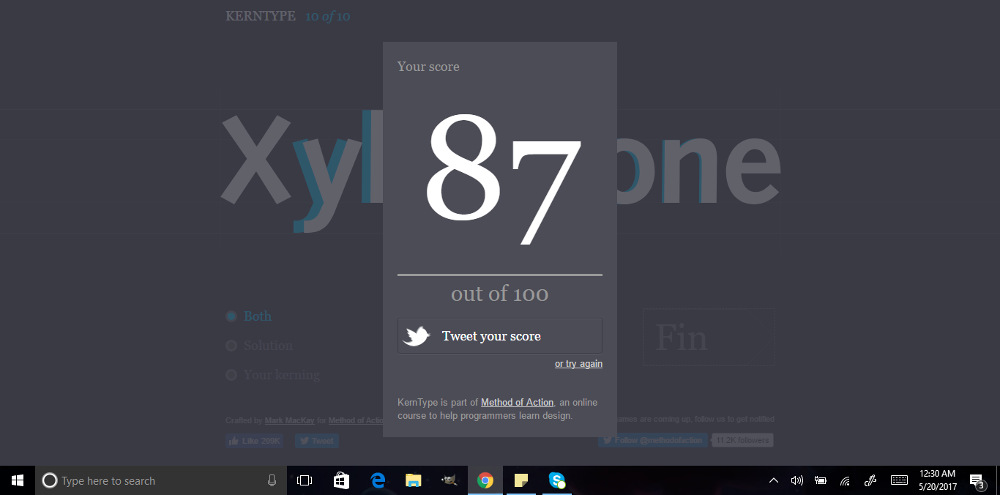Open the volume control tray icon
Image resolution: width=1000 pixels, height=495 pixels.
[x=797, y=481]
